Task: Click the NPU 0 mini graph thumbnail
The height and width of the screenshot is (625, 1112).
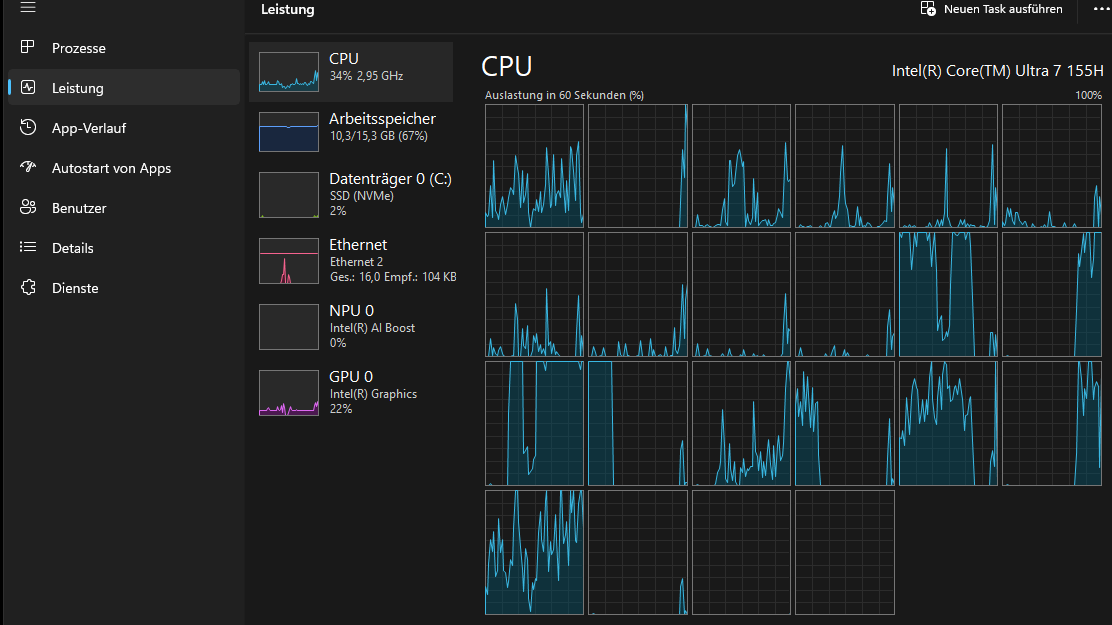Action: 289,327
